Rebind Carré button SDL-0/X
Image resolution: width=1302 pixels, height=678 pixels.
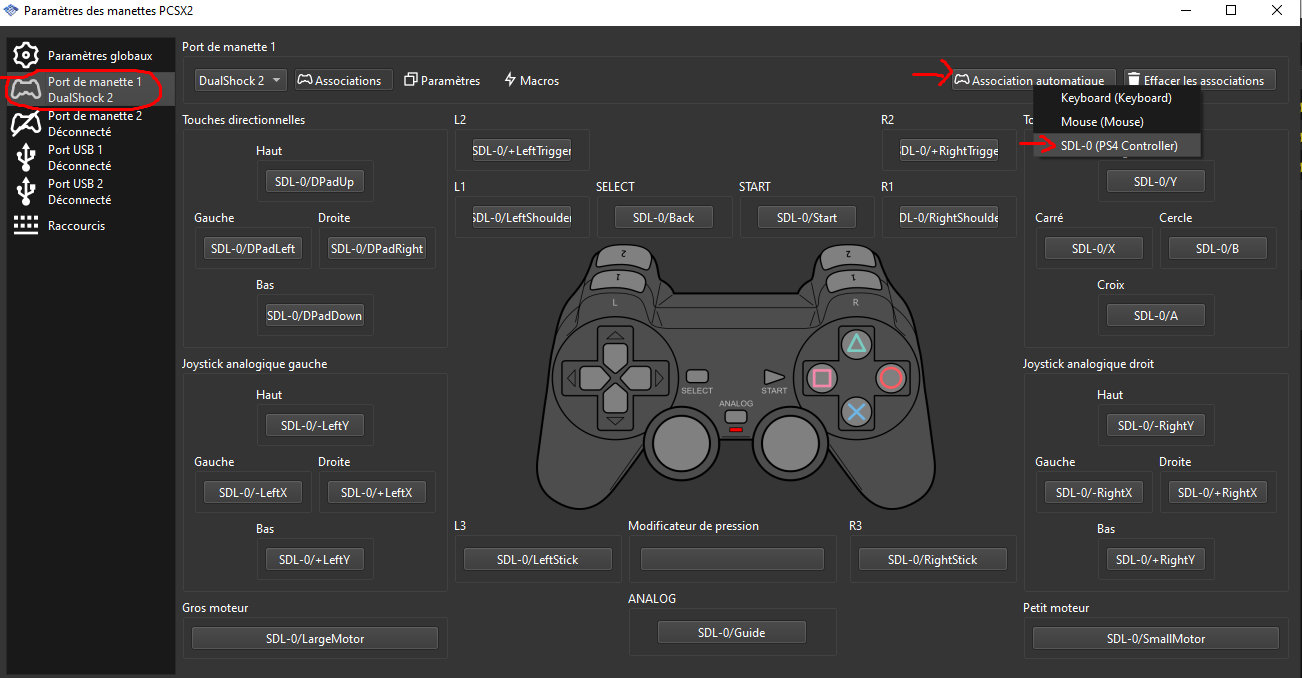tap(1093, 248)
